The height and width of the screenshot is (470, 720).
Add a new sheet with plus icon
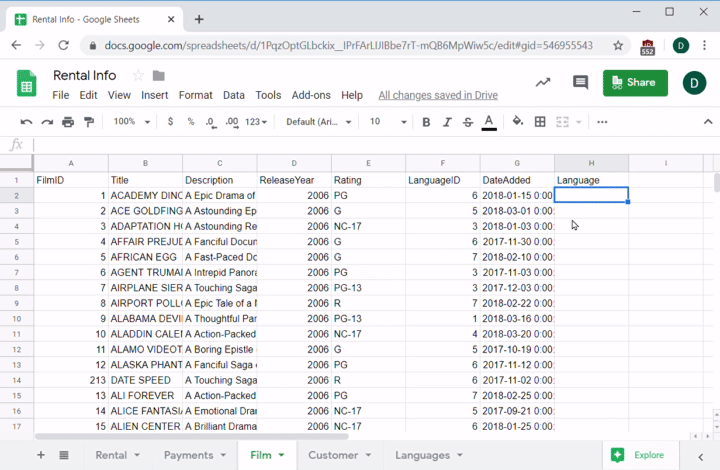click(41, 455)
